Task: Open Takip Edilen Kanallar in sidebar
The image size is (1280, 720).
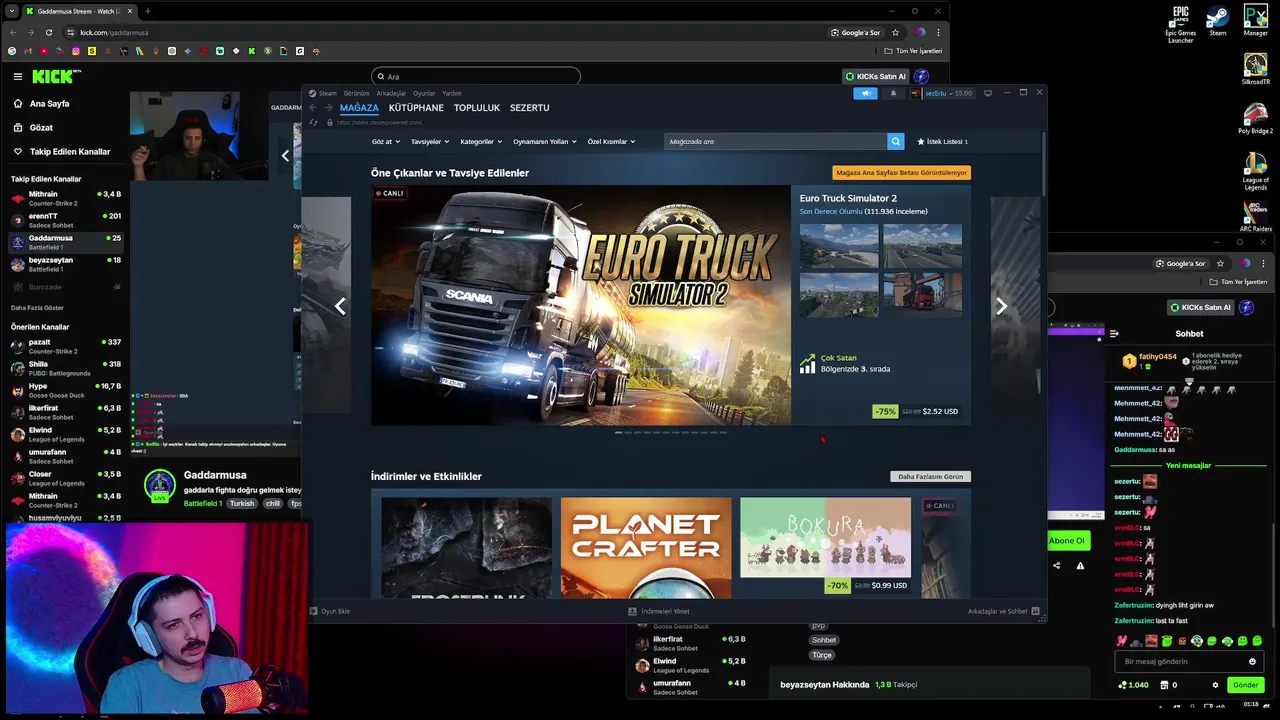Action: coord(62,152)
